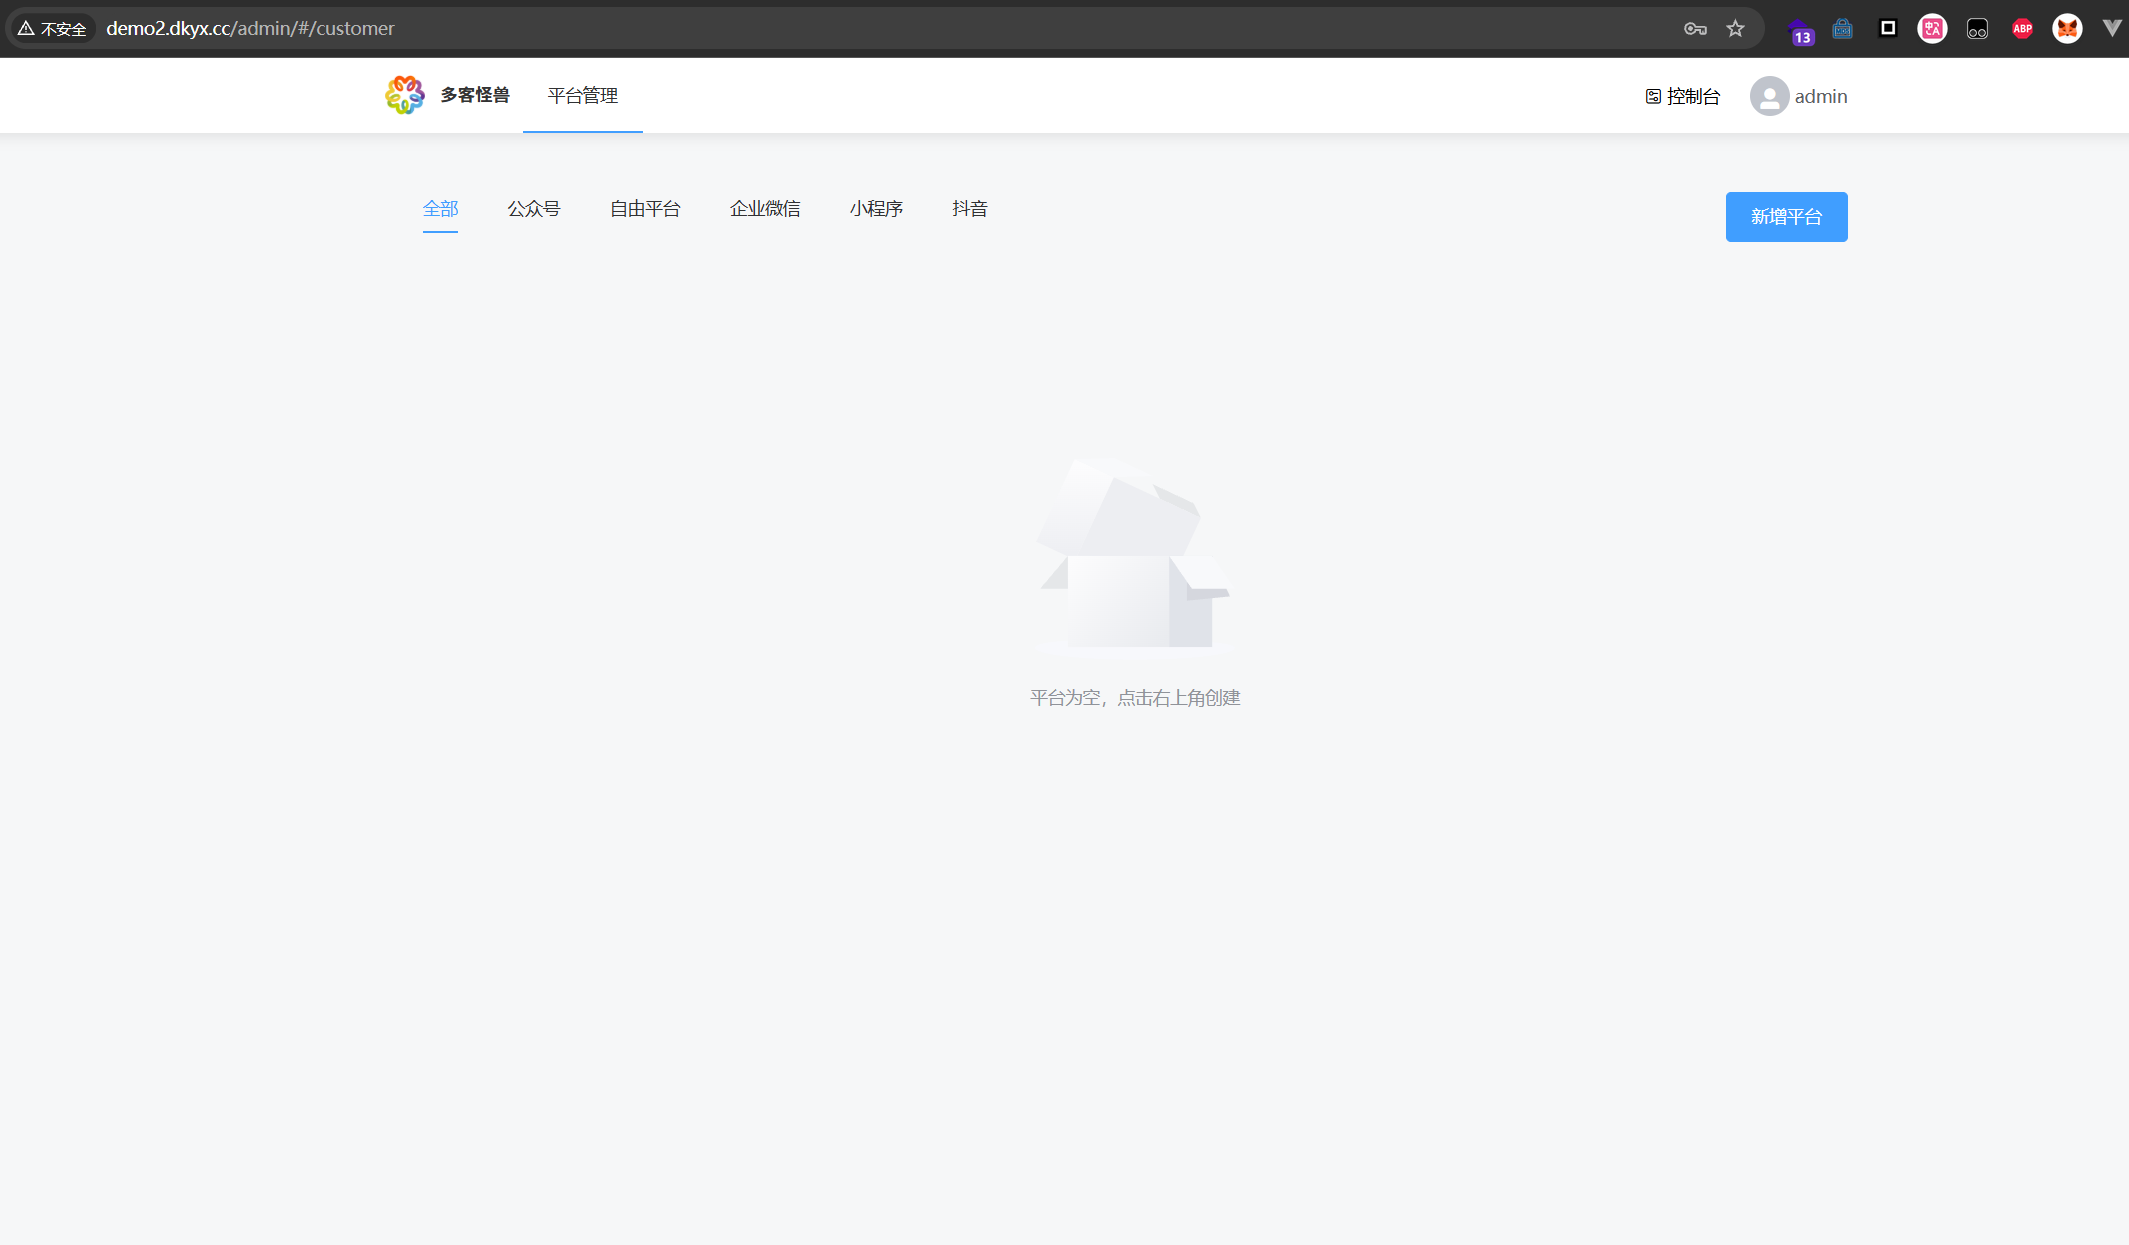The width and height of the screenshot is (2129, 1245).
Task: Click the Adblock Plus ABP icon
Action: [x=2022, y=29]
